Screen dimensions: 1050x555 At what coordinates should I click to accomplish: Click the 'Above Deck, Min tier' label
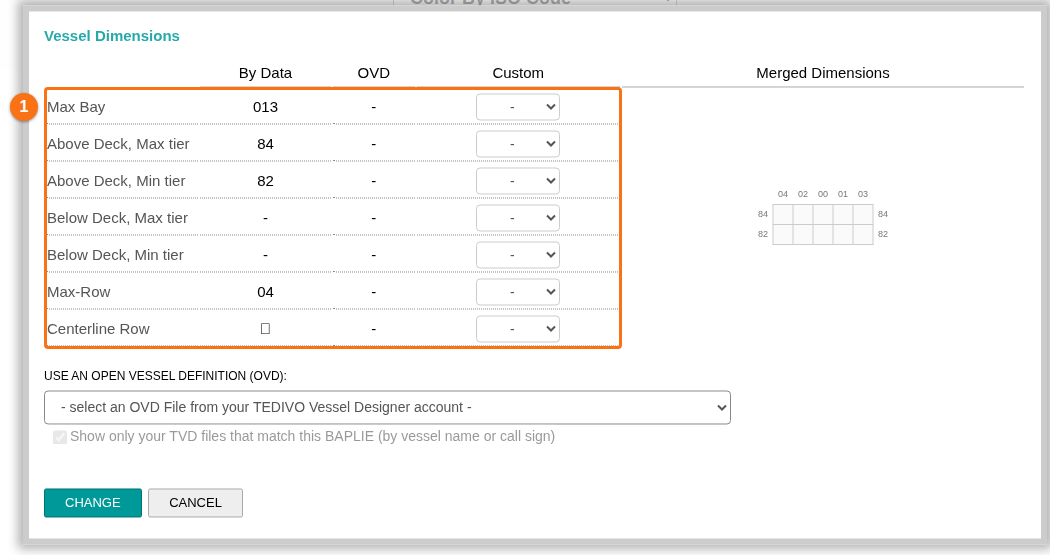[117, 181]
